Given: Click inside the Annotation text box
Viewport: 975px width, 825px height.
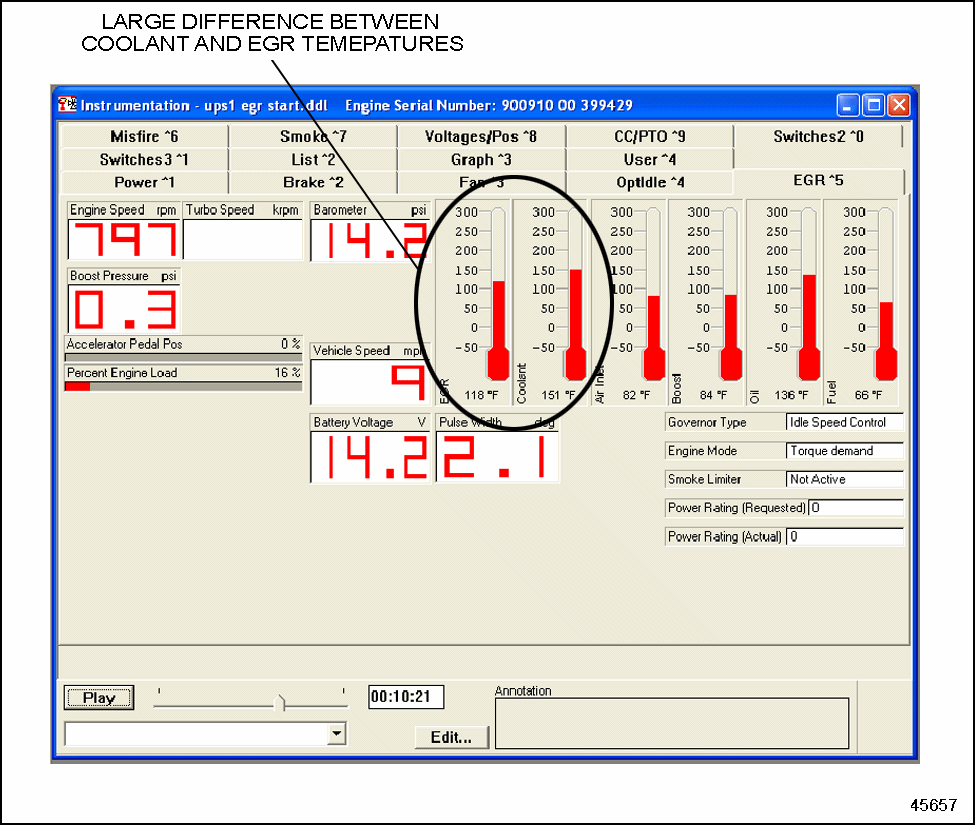Looking at the screenshot, I should click(x=672, y=722).
